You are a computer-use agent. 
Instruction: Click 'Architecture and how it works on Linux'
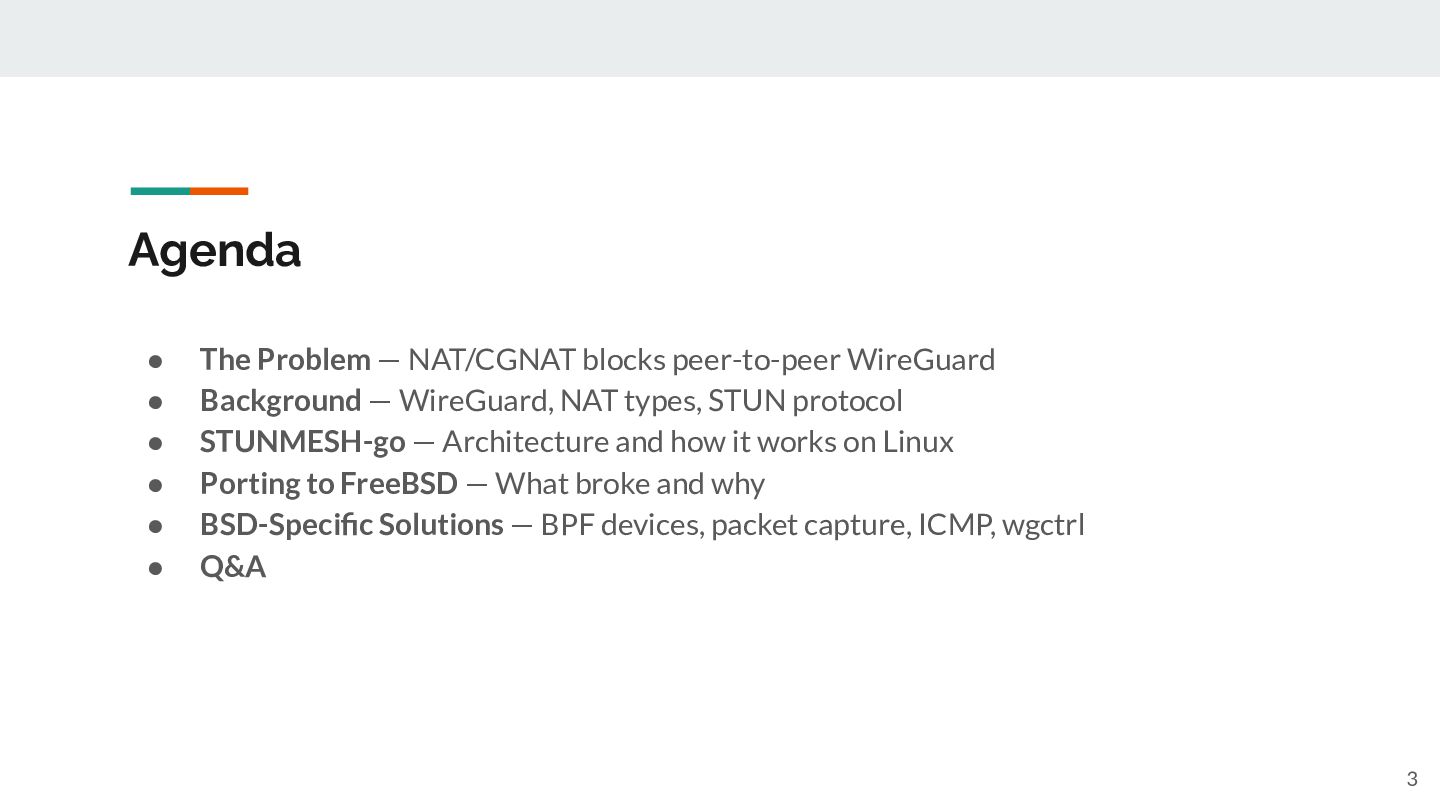(698, 442)
